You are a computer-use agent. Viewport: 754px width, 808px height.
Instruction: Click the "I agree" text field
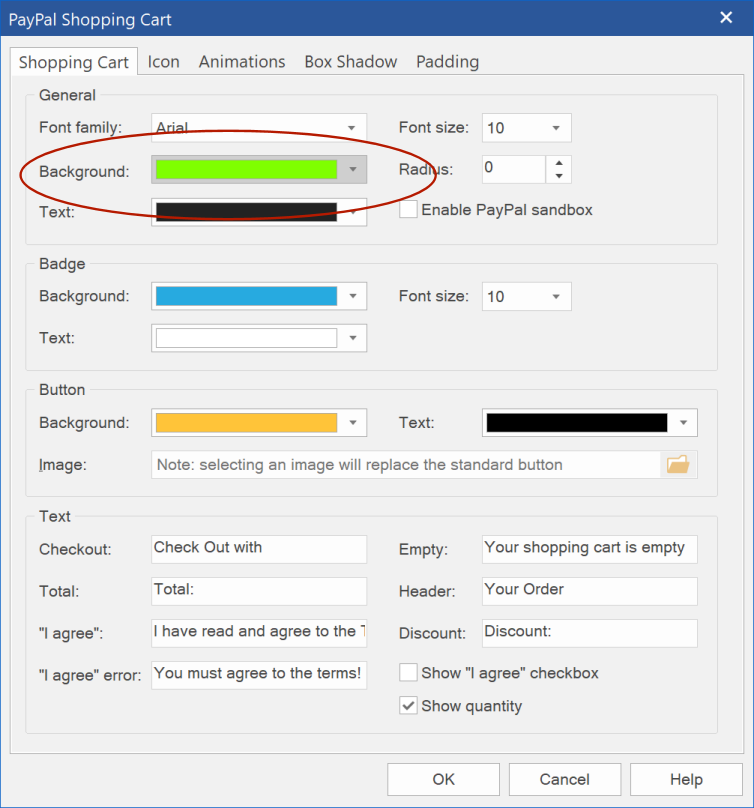tap(259, 633)
